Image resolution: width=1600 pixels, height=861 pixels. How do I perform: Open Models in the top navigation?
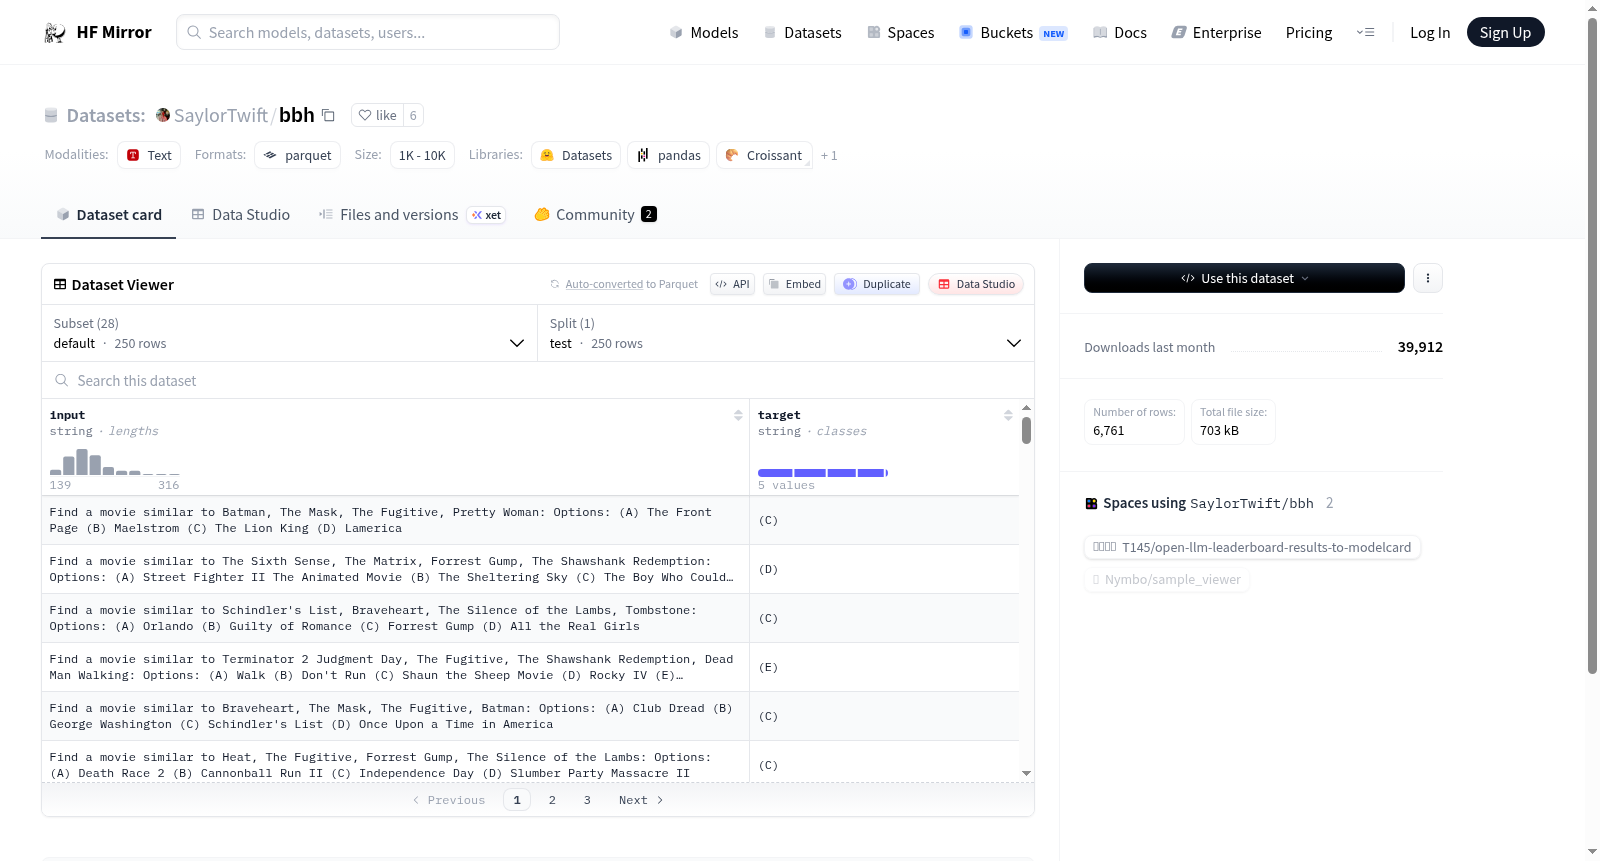(x=704, y=33)
